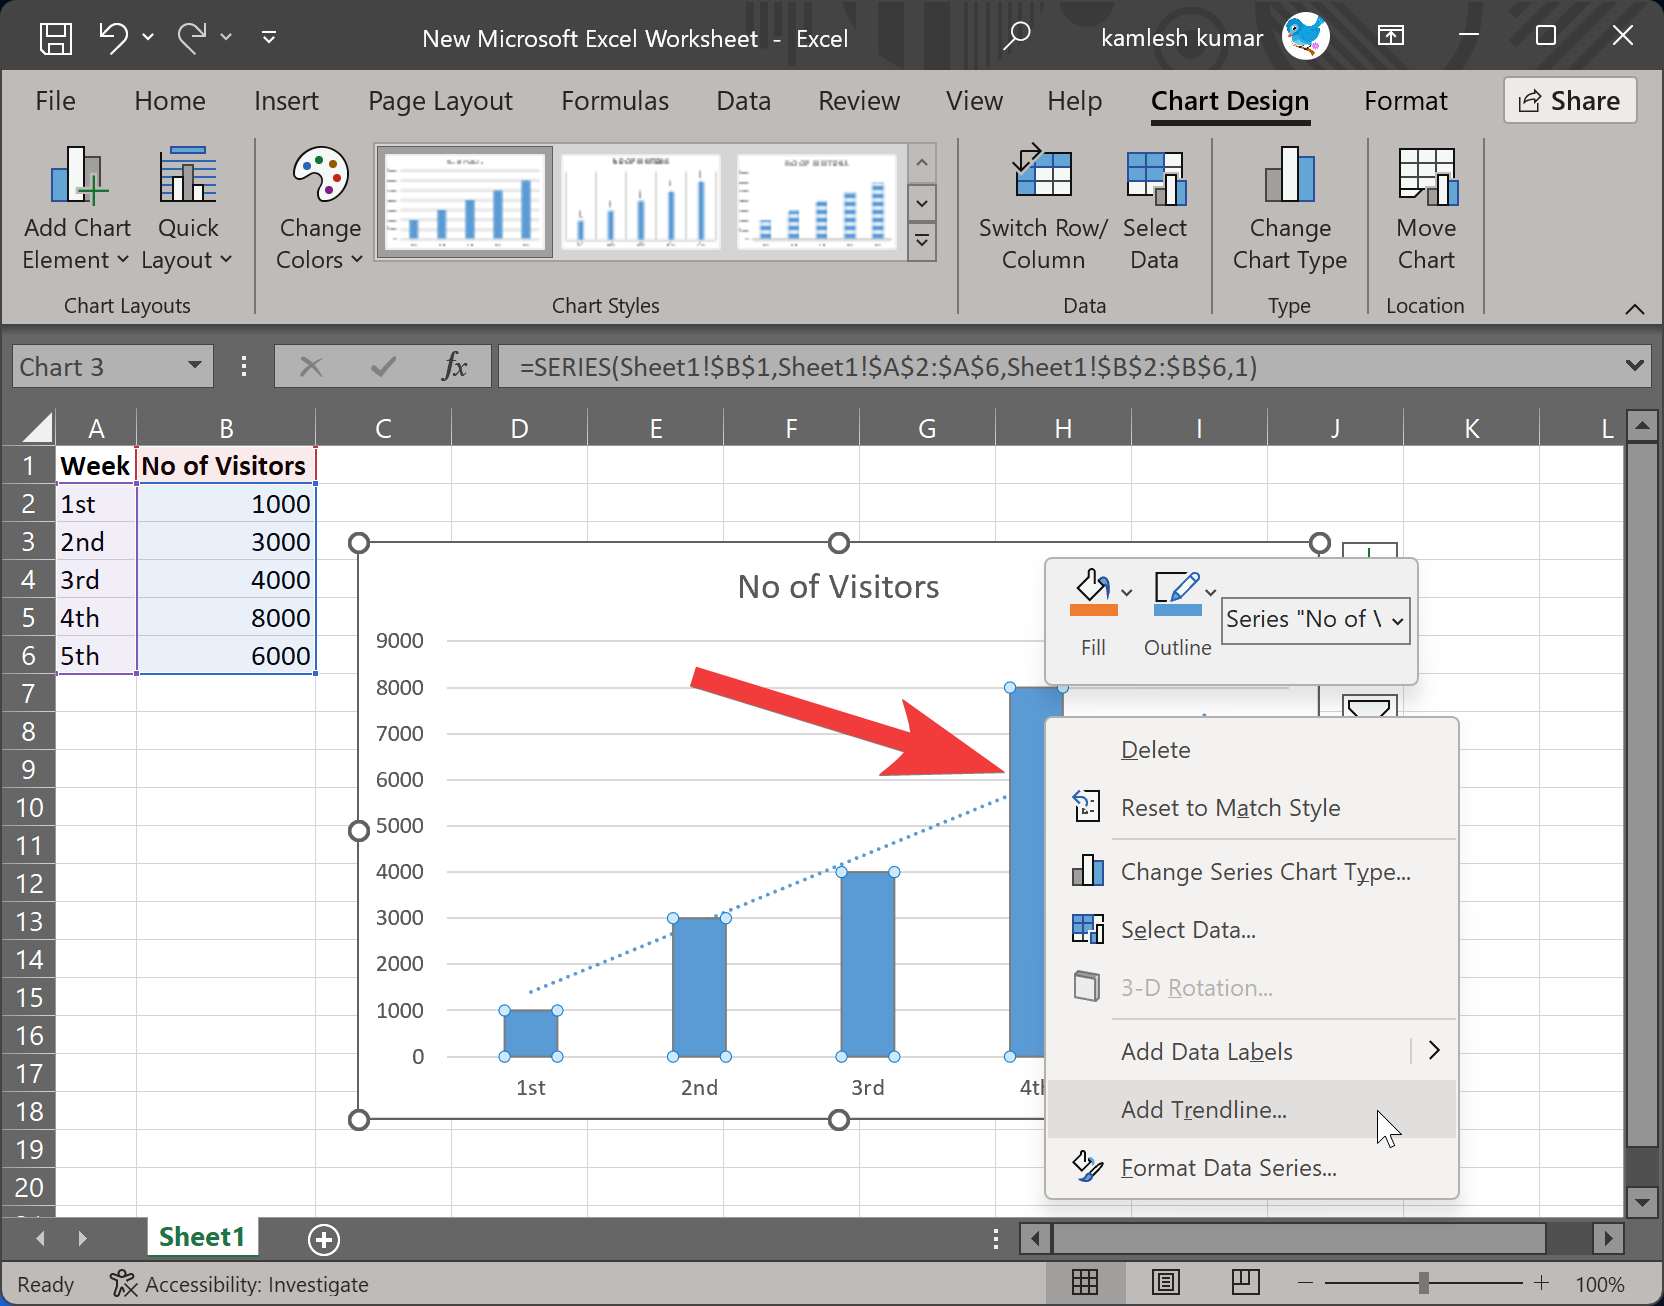The height and width of the screenshot is (1306, 1664).
Task: Click the Fill paint bucket icon
Action: [x=1092, y=592]
